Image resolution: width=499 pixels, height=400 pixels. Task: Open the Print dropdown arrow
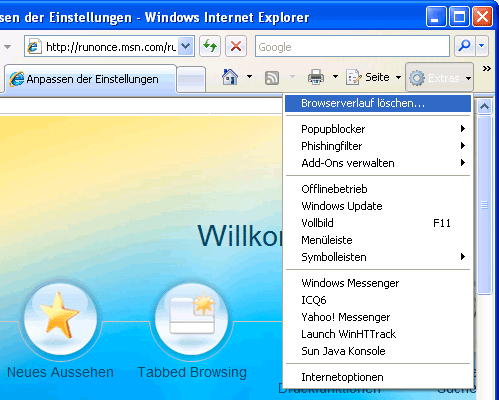click(x=335, y=77)
